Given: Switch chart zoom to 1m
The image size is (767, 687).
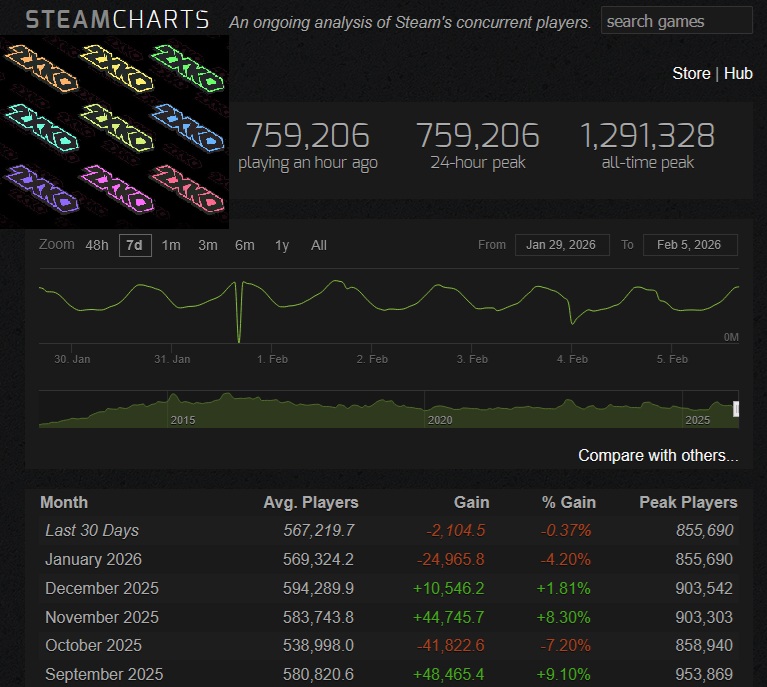Looking at the screenshot, I should coord(171,245).
